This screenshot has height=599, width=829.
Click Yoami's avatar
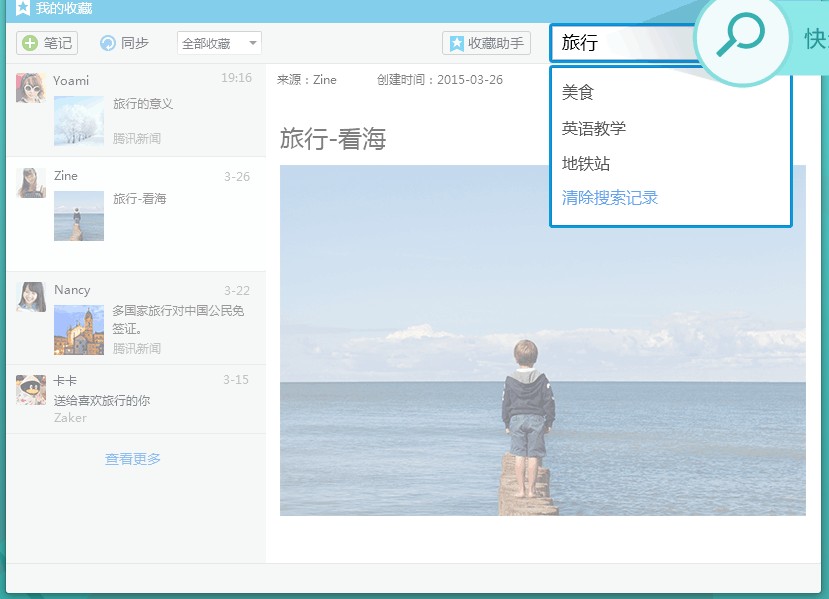pyautogui.click(x=31, y=88)
